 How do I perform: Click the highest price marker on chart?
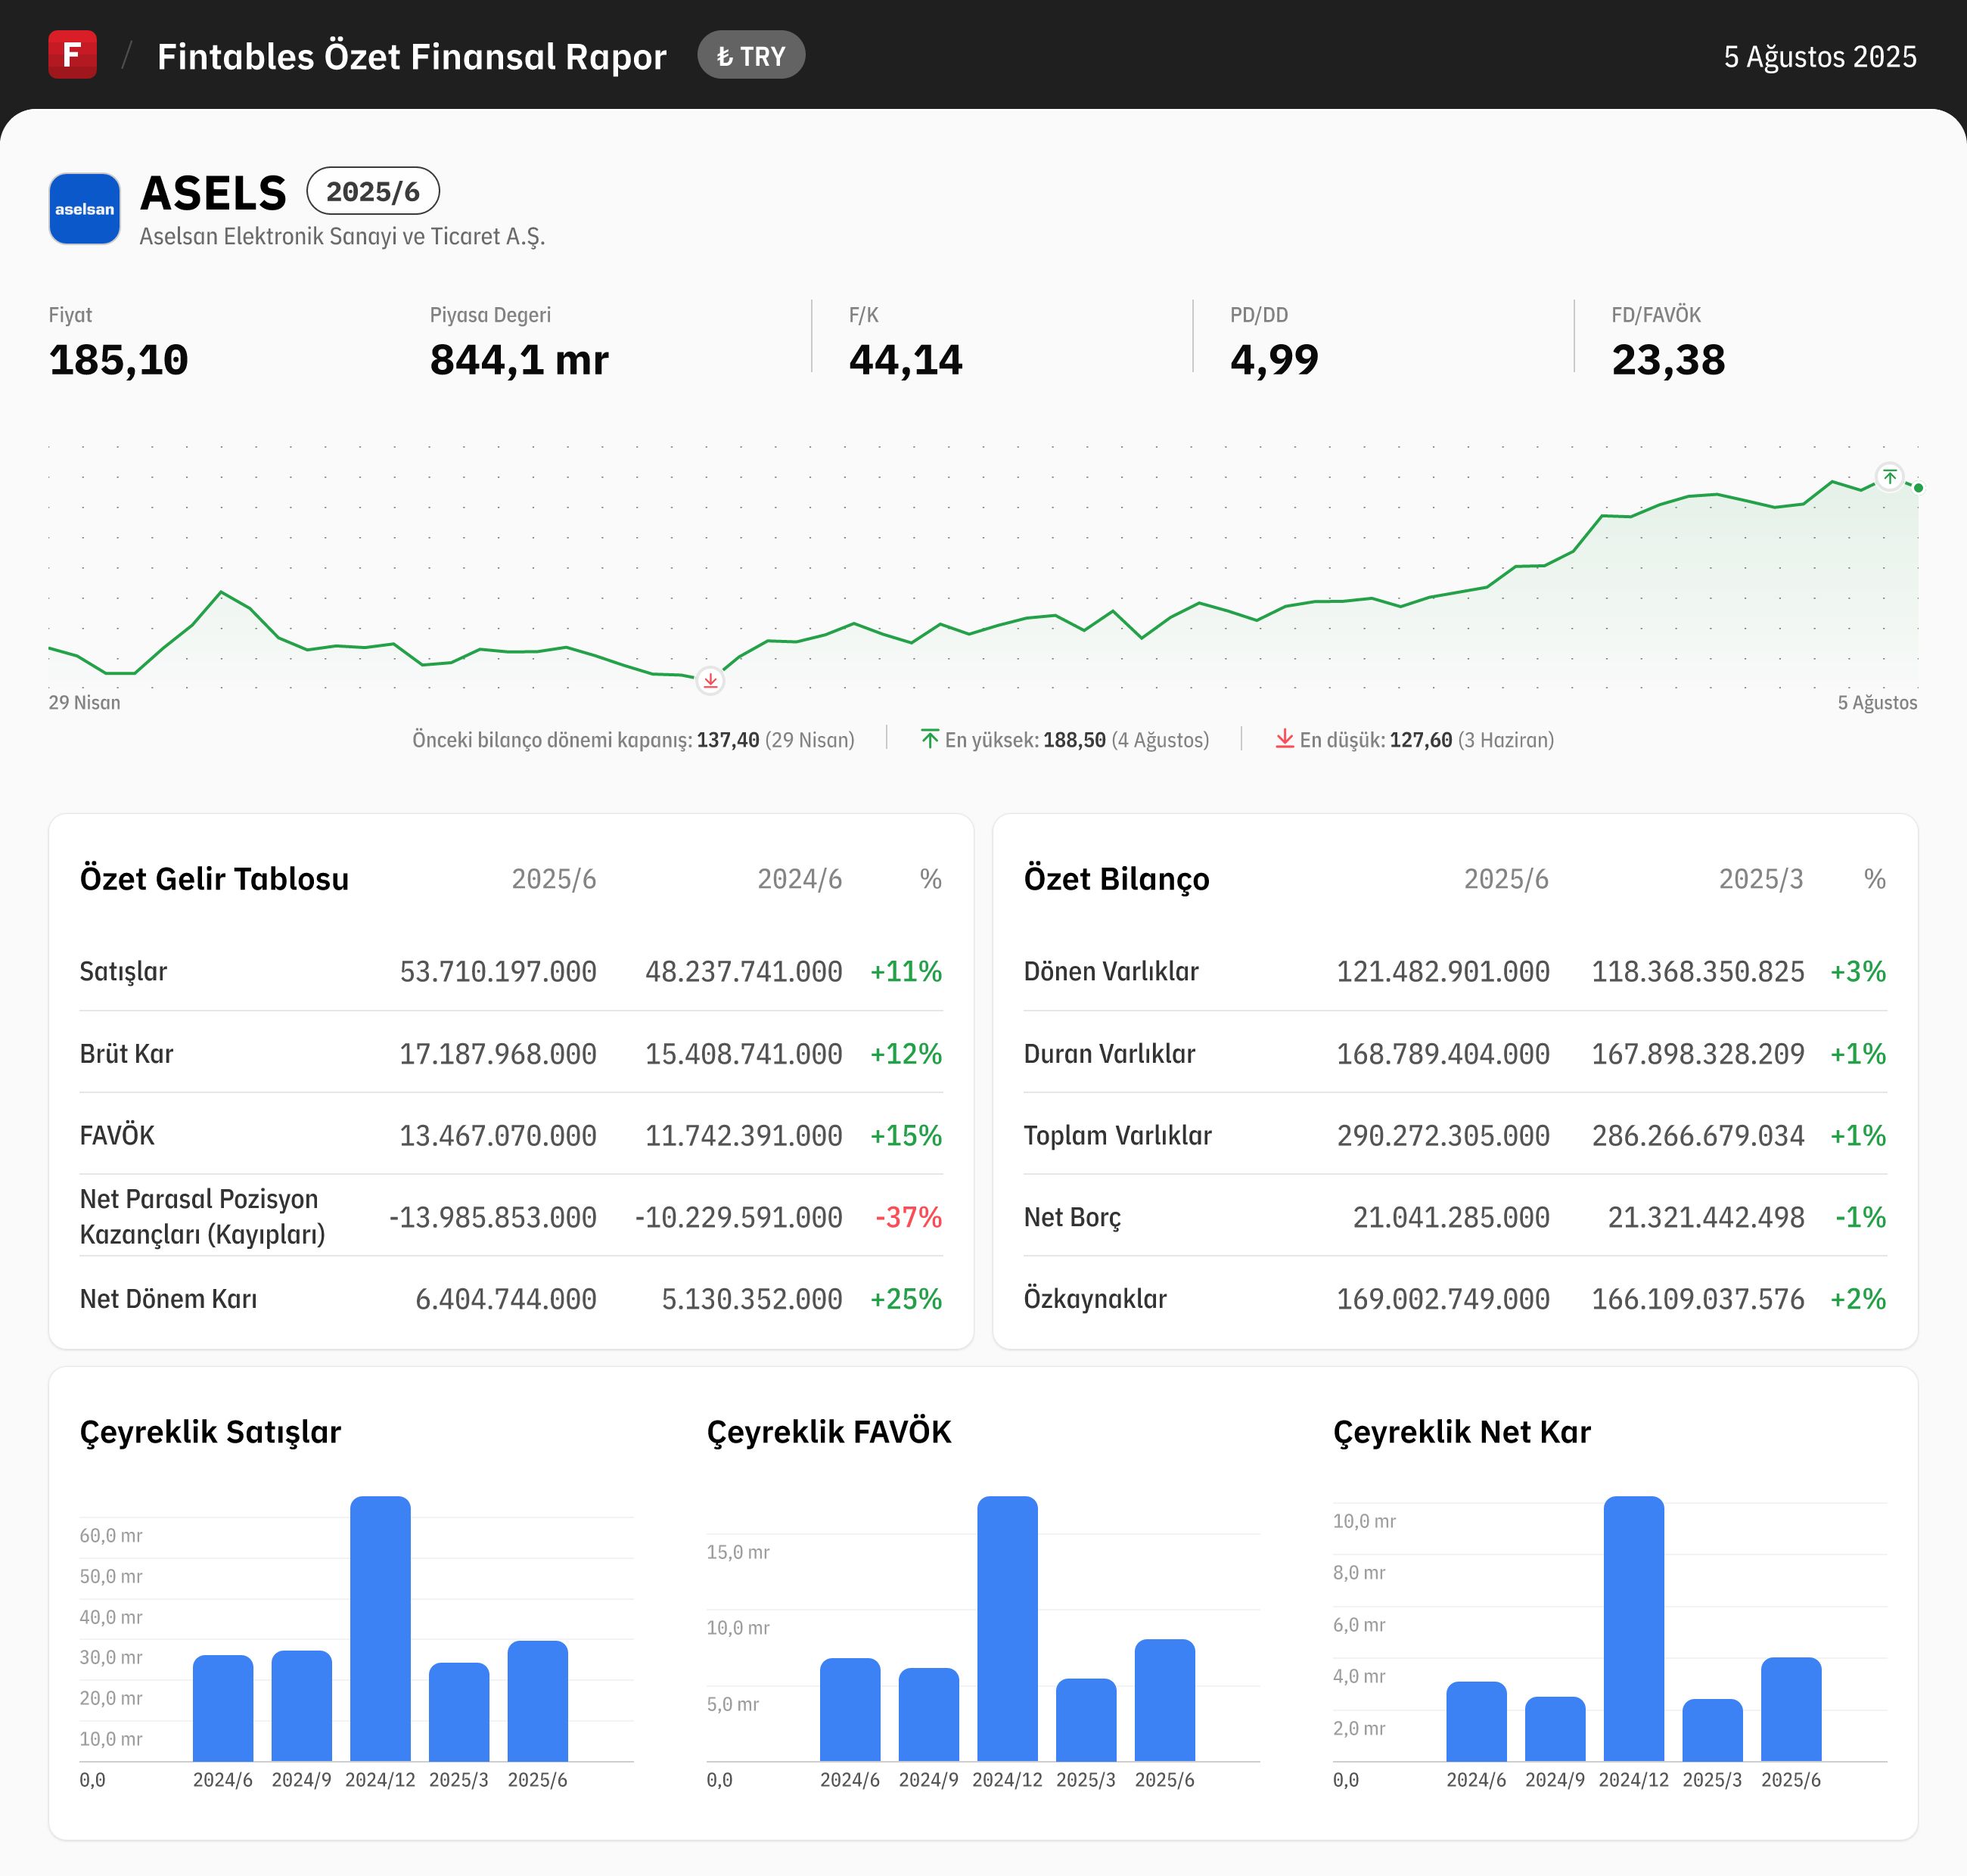point(1889,477)
